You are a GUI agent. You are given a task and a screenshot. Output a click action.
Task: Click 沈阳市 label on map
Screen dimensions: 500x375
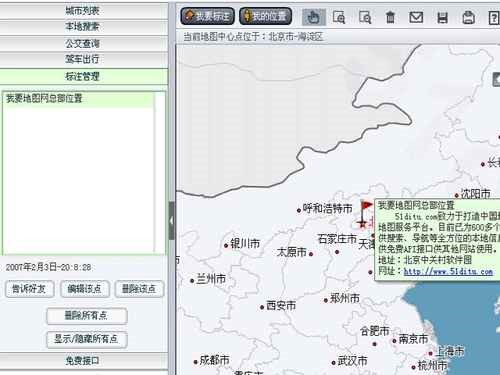pyautogui.click(x=476, y=193)
